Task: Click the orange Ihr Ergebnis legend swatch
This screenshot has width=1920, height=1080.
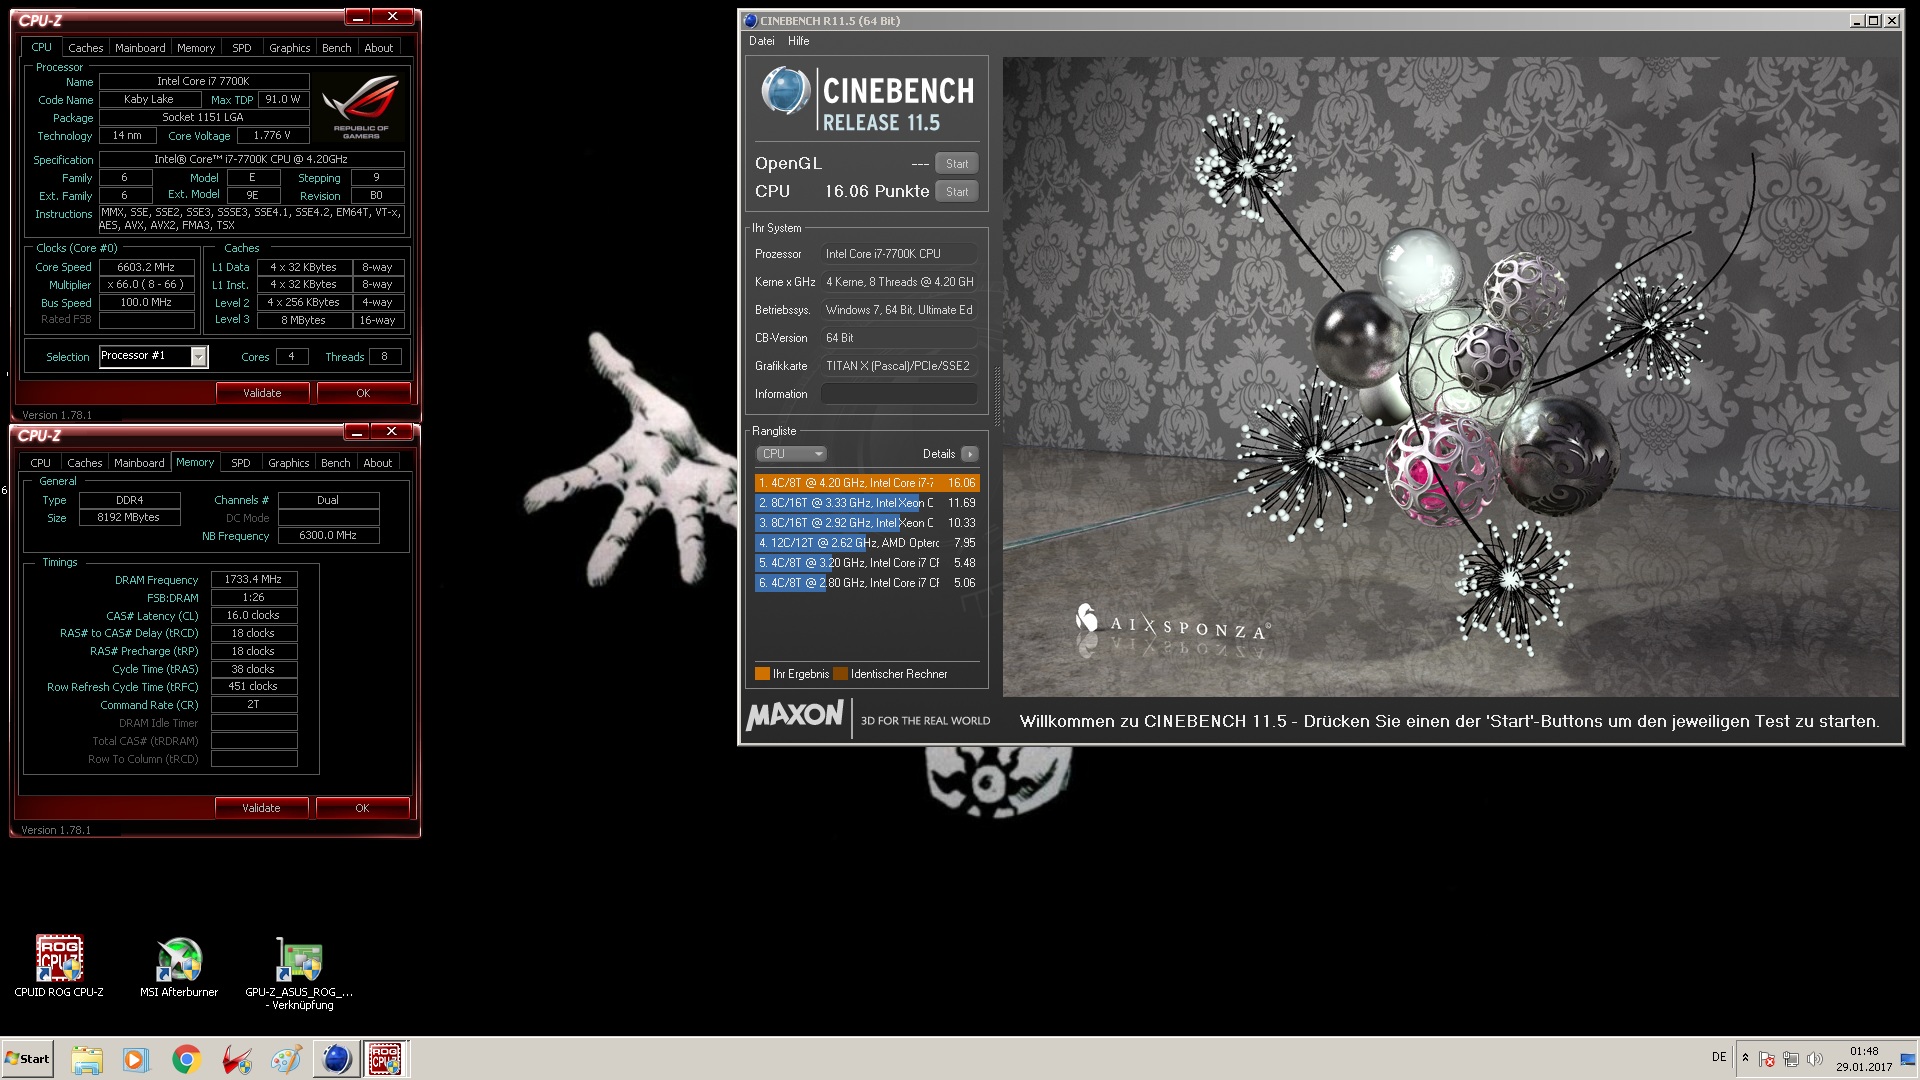Action: click(762, 674)
